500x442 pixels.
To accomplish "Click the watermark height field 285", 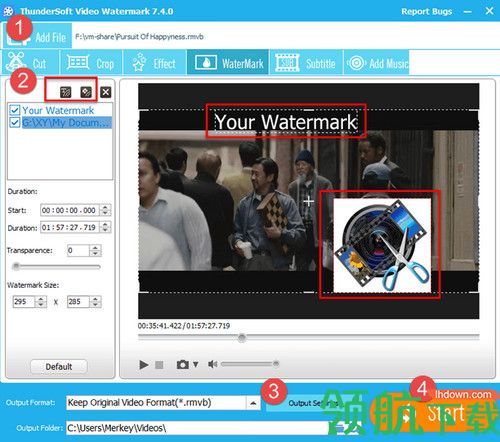I will 78,302.
